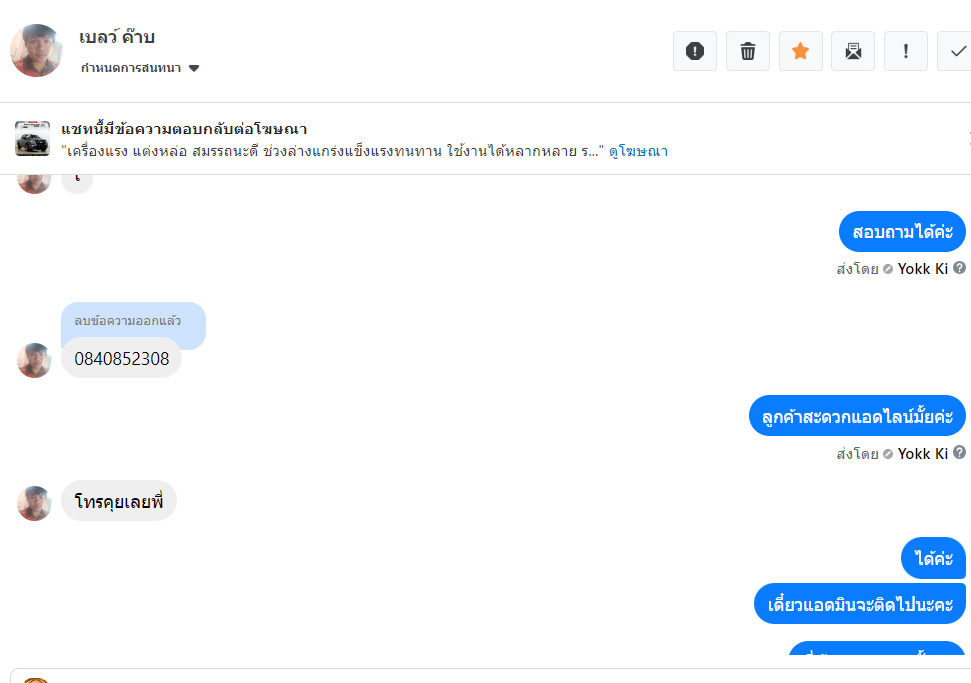Click help icon beside first Yokk Ki
Screen dimensions: 971x683
(x=960, y=268)
